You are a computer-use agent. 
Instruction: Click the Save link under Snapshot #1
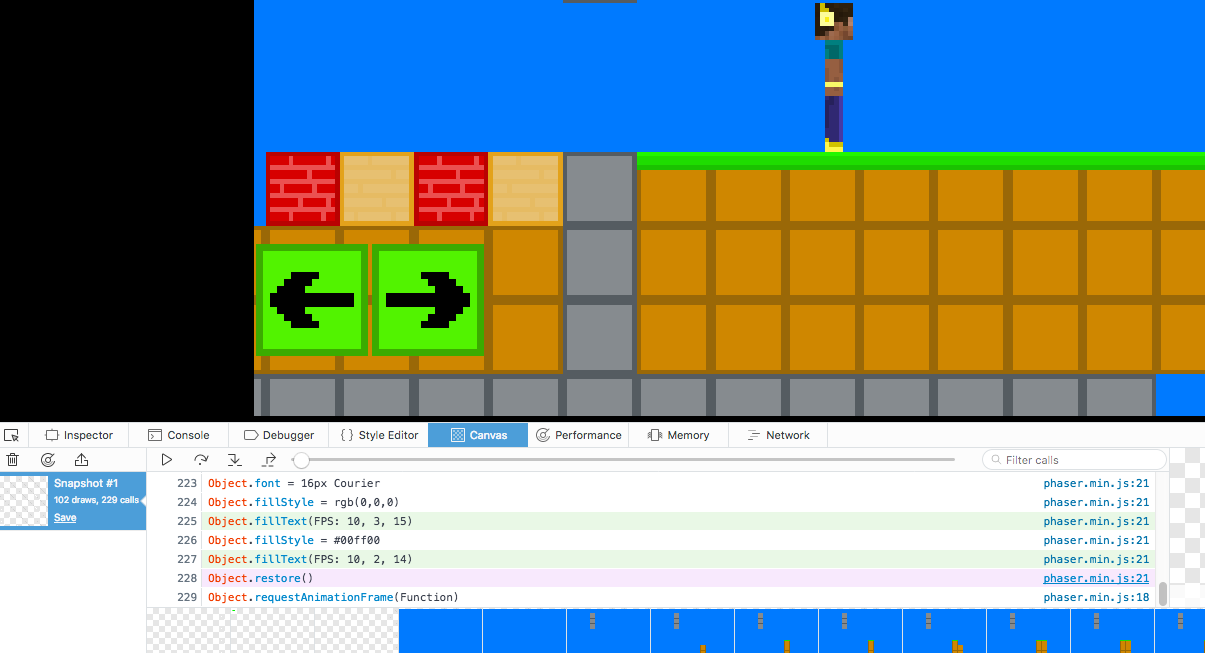pos(65,518)
